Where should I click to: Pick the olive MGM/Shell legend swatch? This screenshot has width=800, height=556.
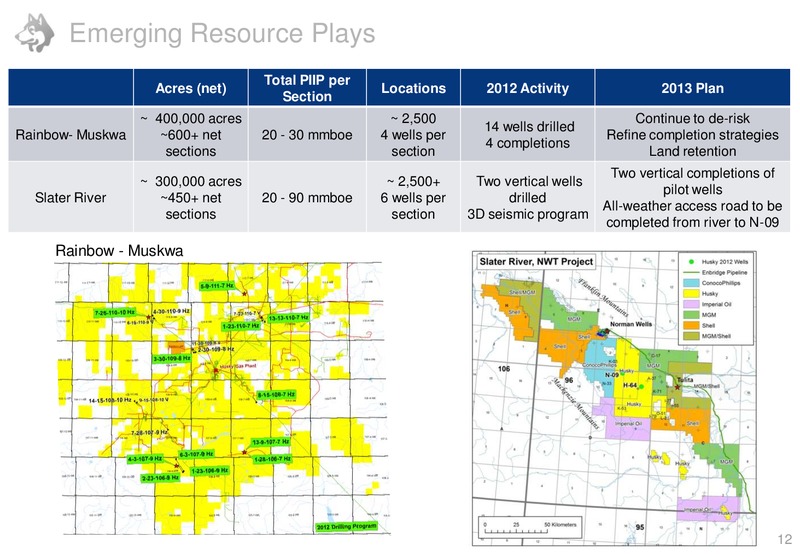(691, 336)
